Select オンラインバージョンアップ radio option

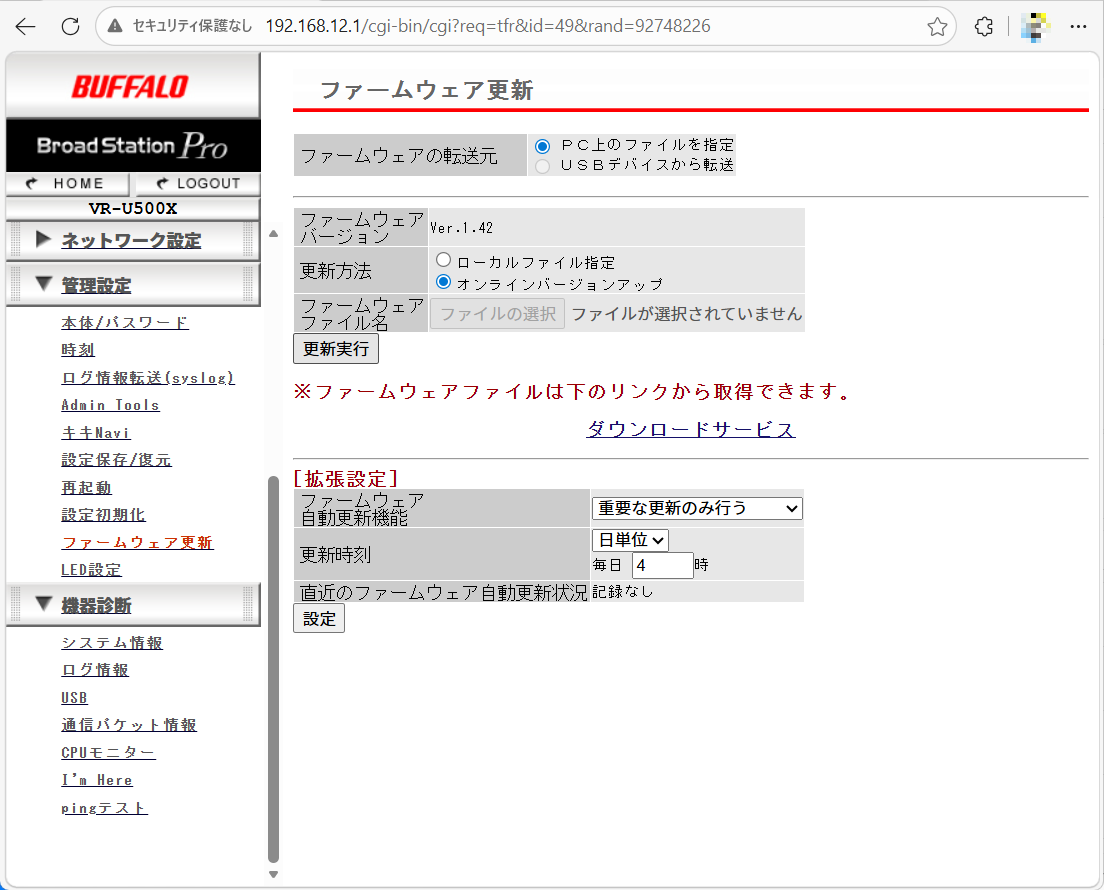coord(444,283)
